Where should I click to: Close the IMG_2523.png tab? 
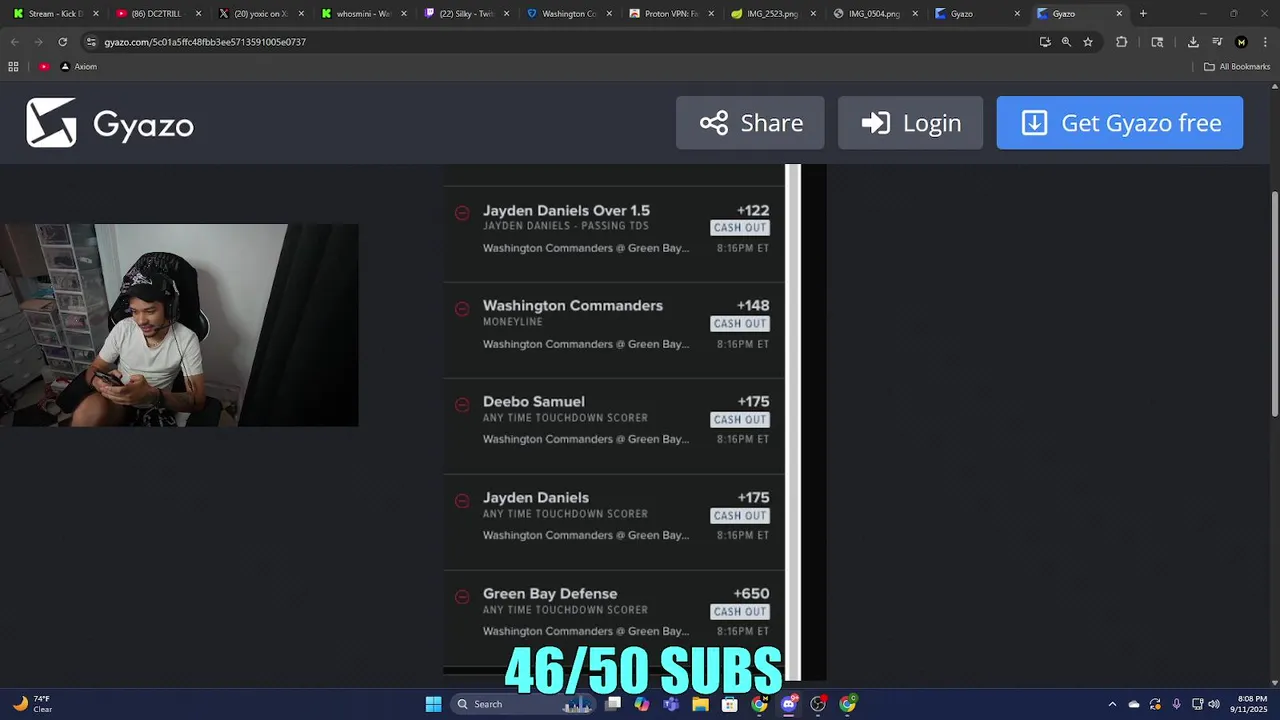(812, 14)
